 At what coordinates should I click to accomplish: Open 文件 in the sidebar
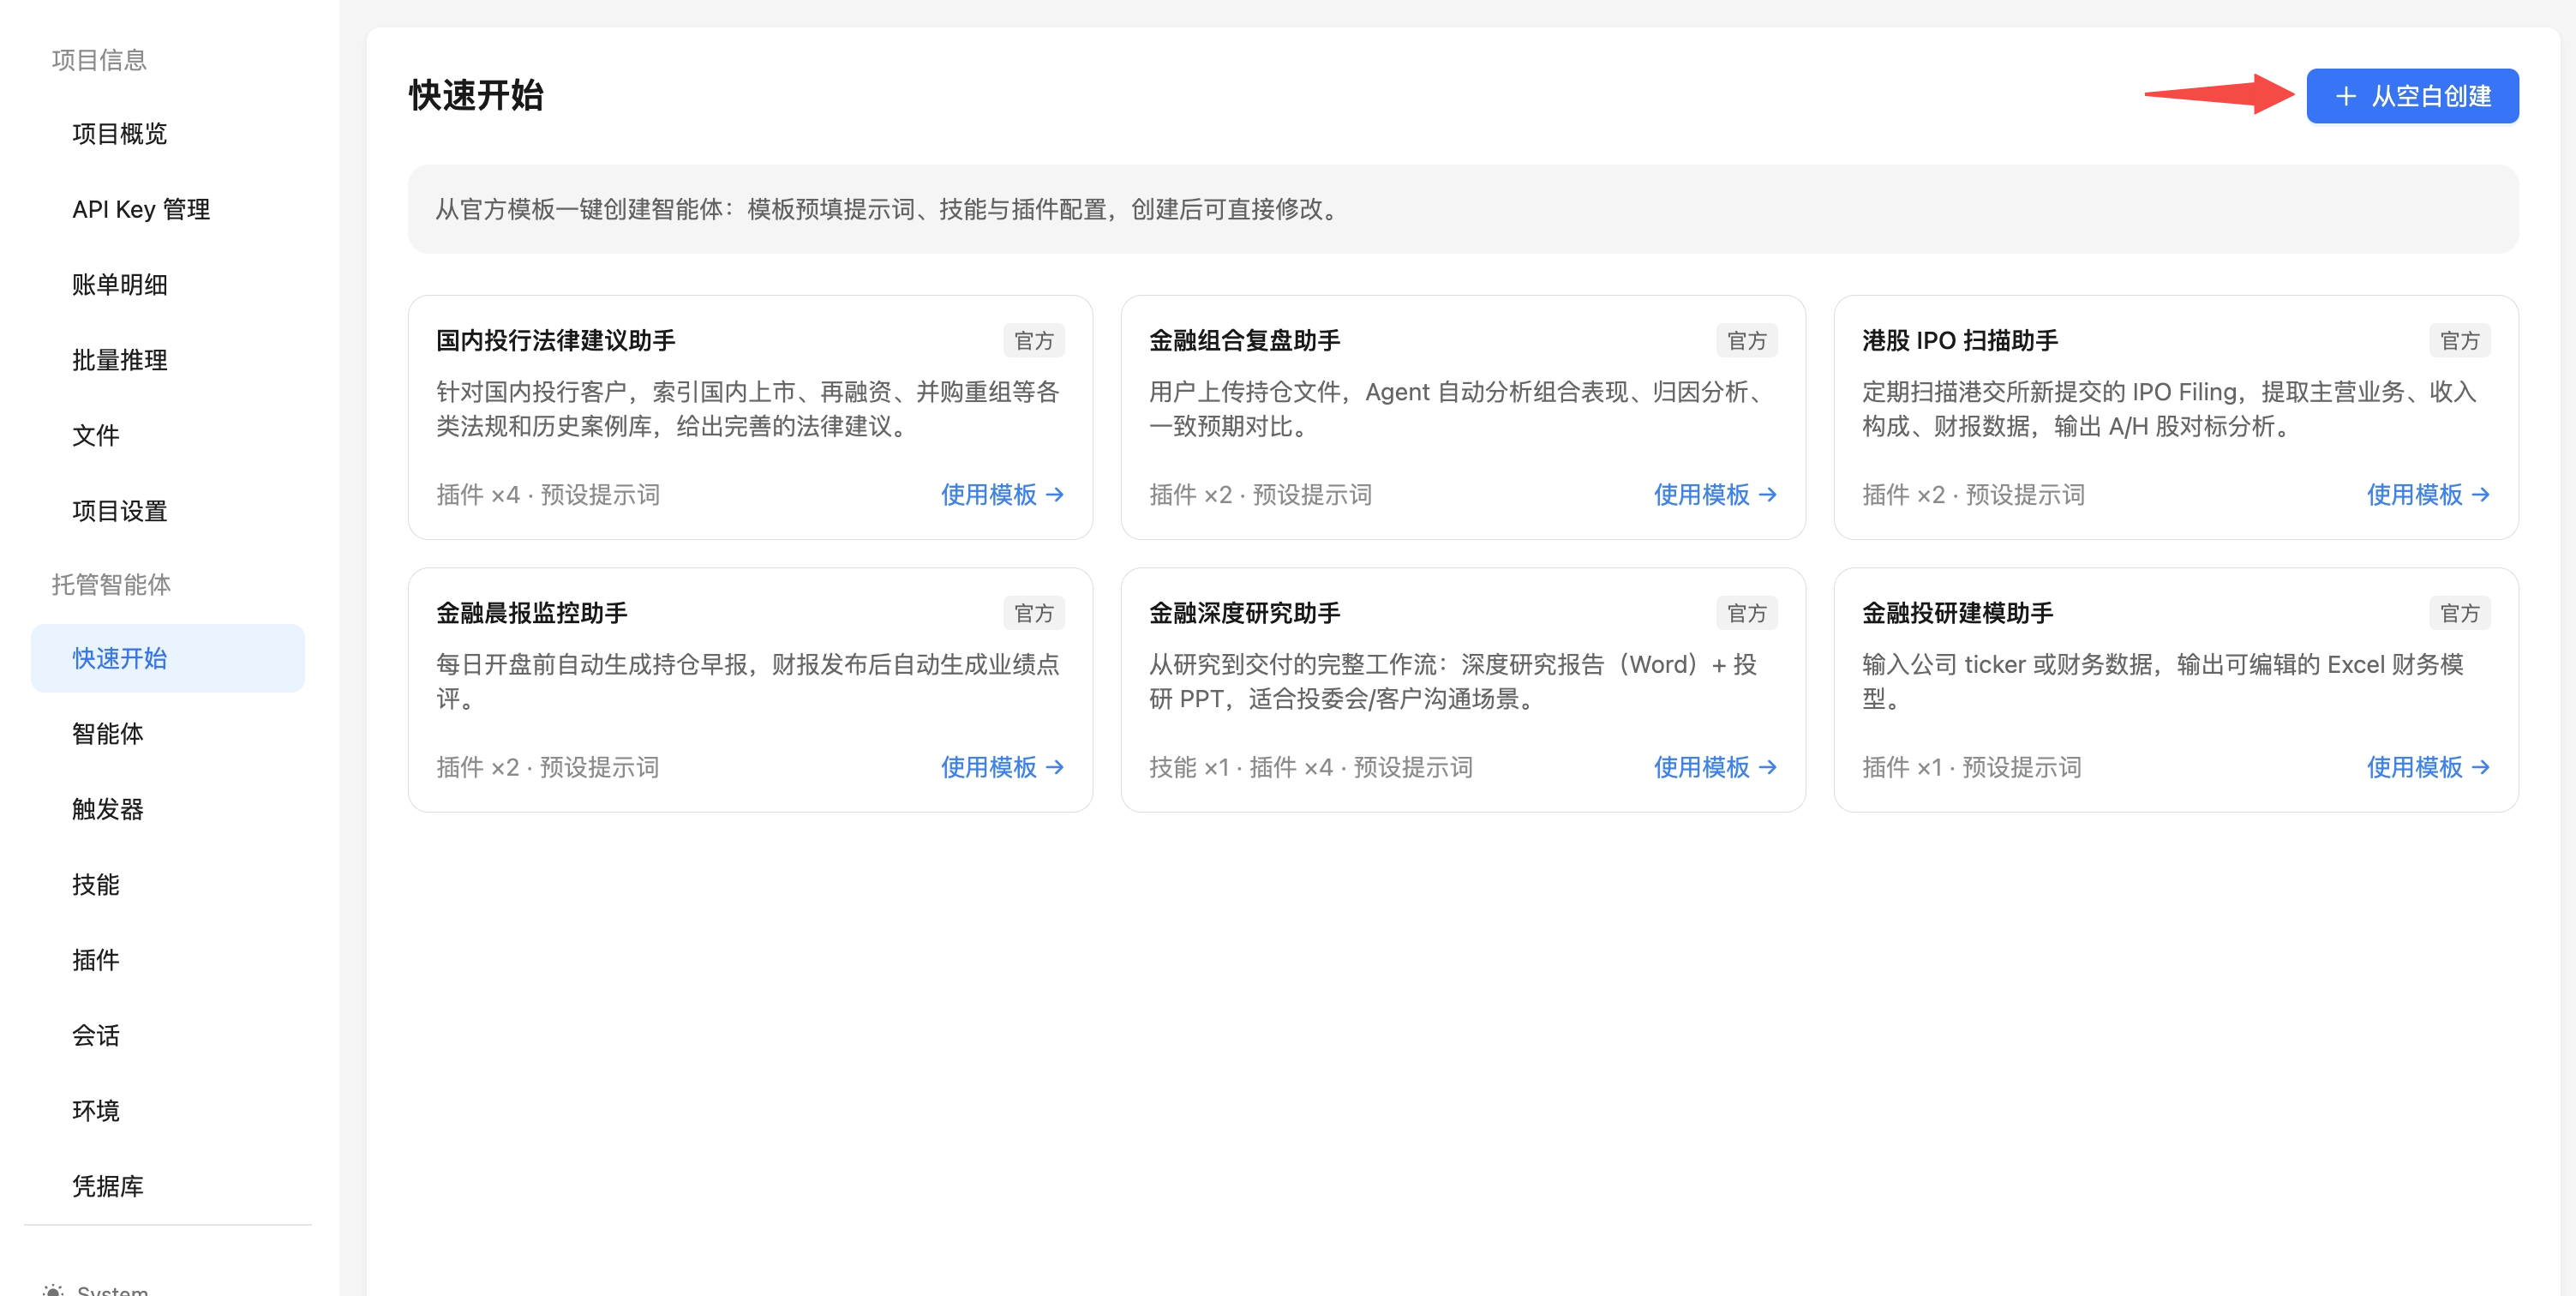(95, 435)
